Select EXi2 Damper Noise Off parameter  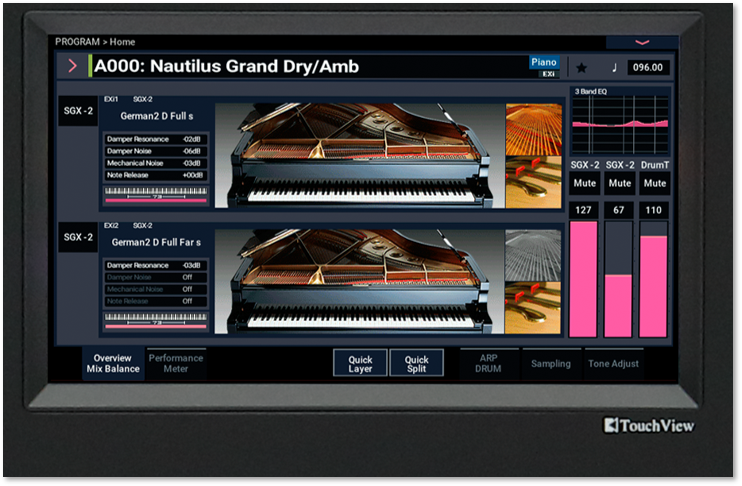click(155, 277)
